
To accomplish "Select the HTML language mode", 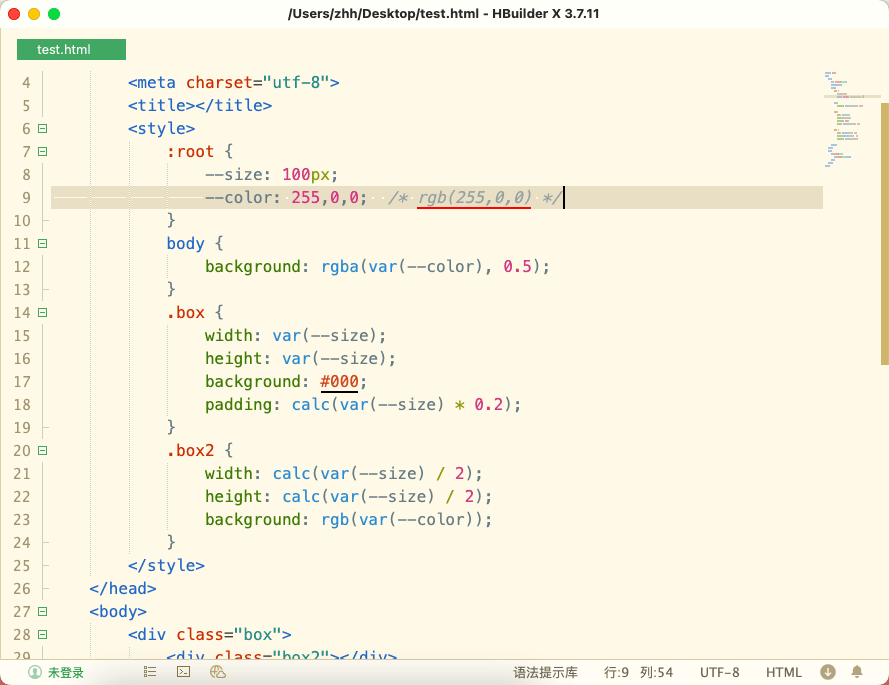I will 784,673.
